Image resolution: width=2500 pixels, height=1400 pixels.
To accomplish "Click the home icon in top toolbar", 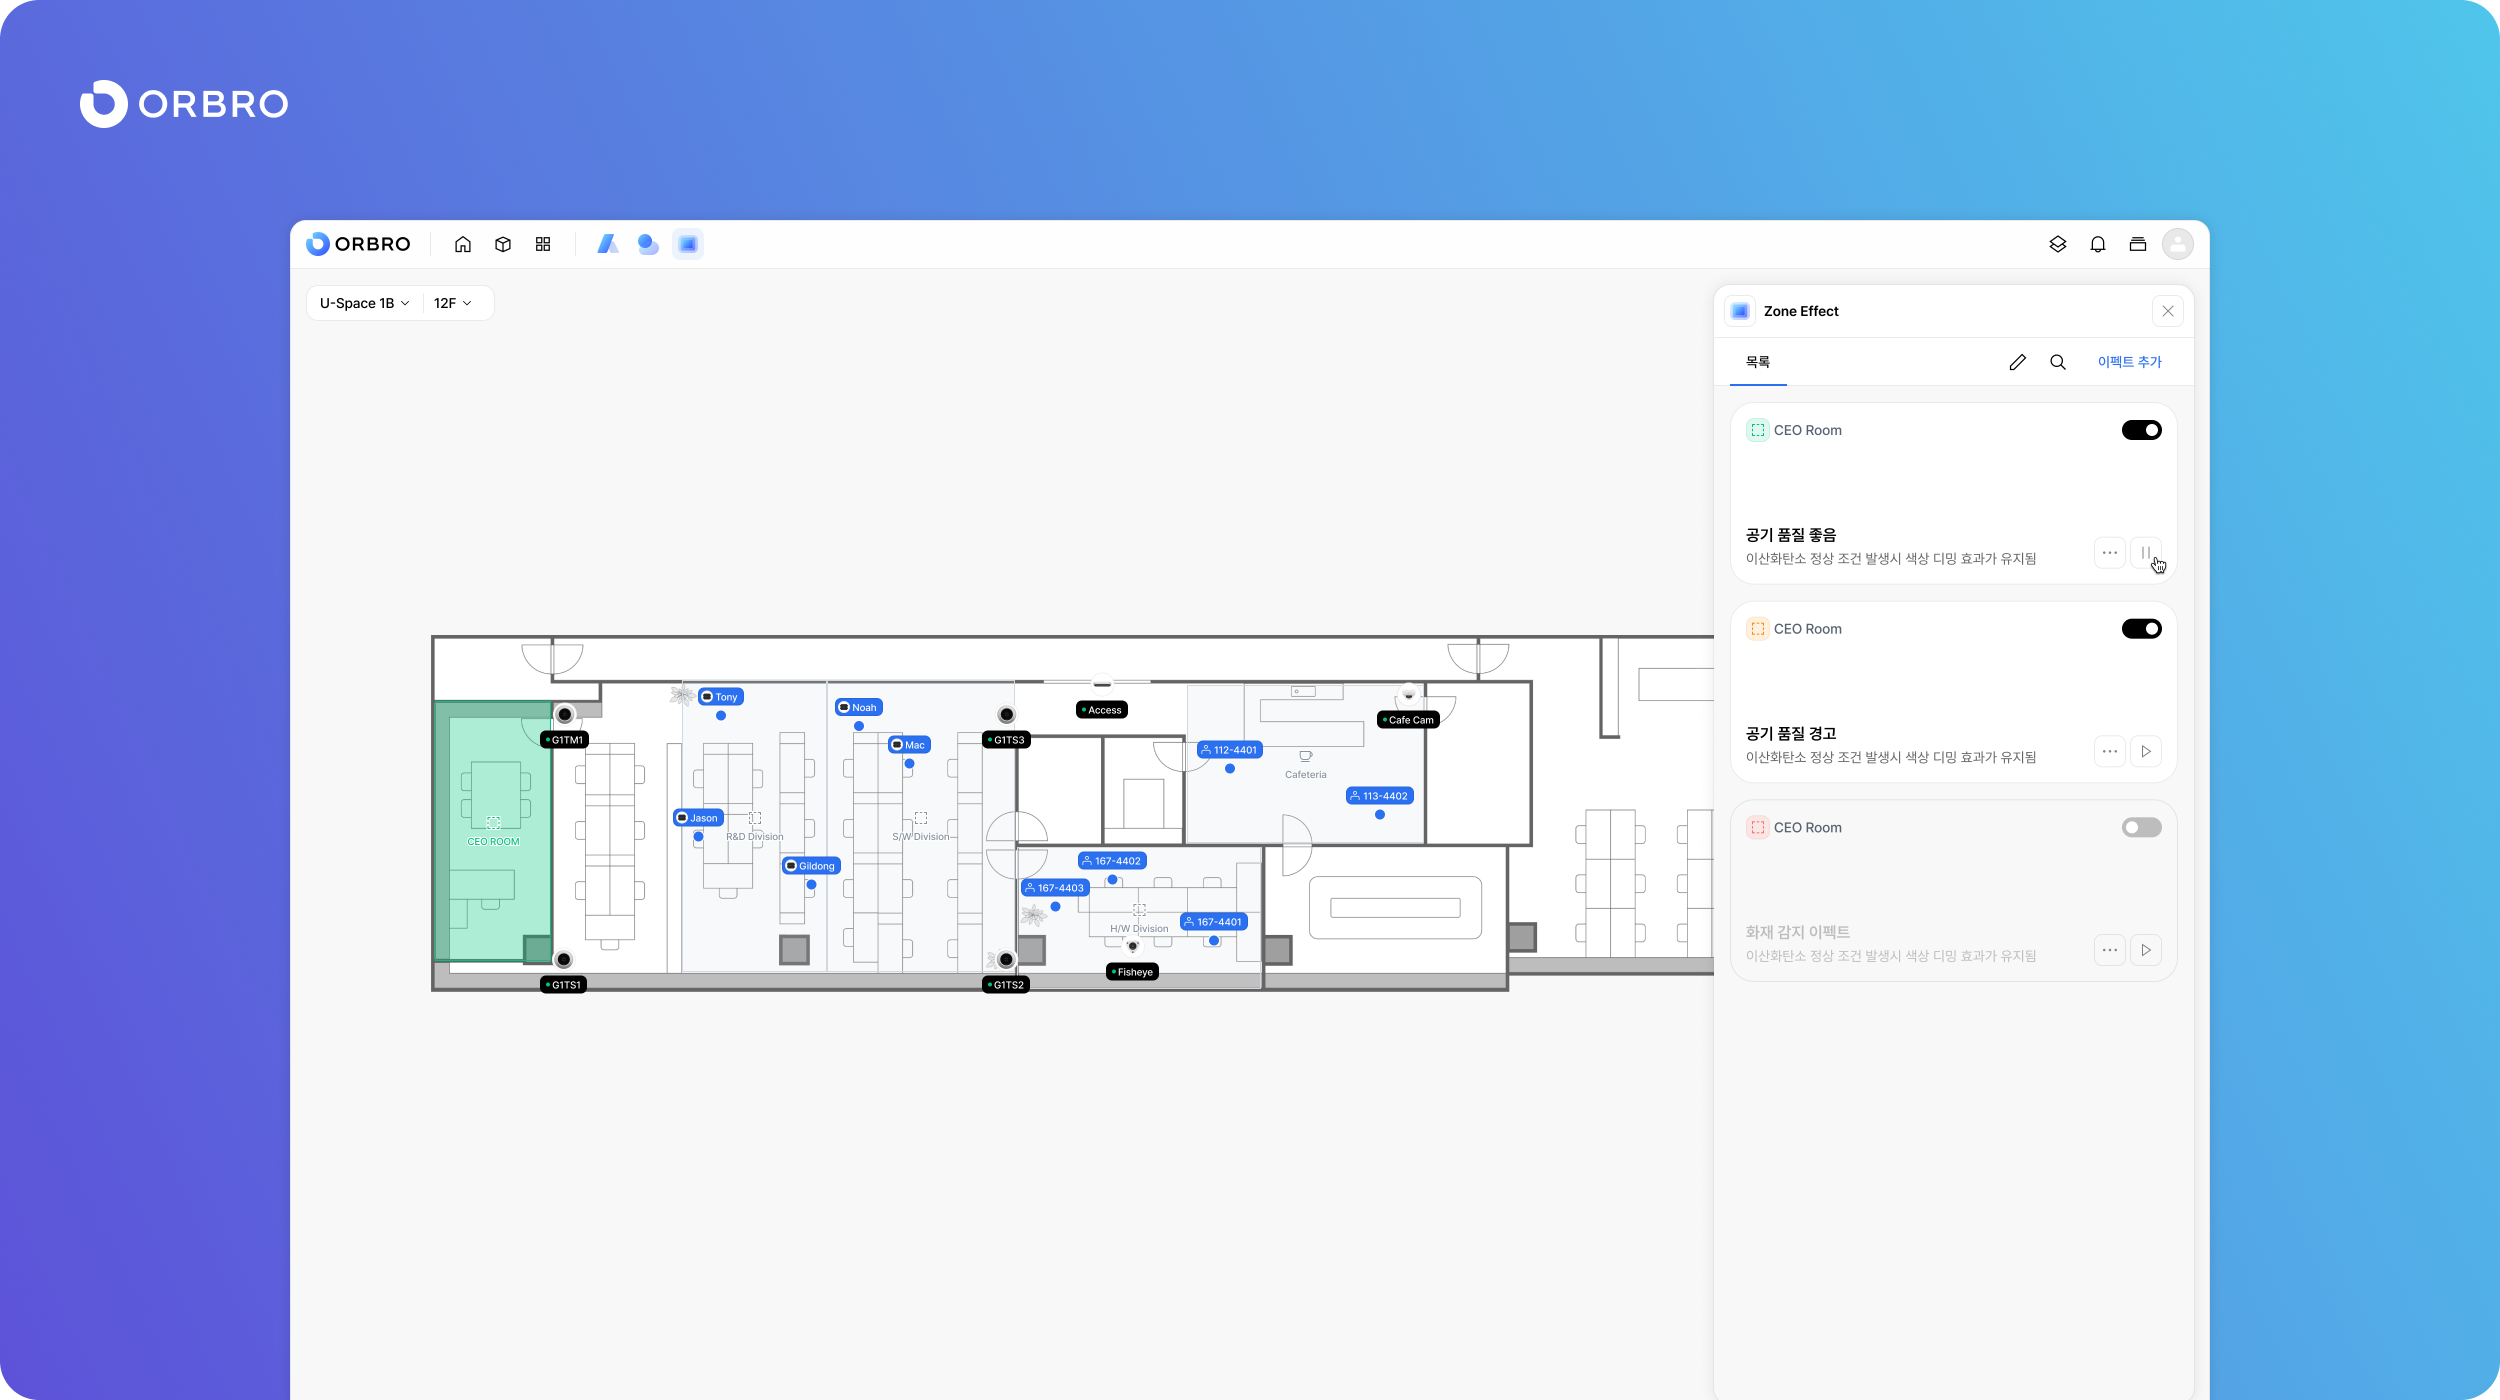I will pyautogui.click(x=463, y=244).
